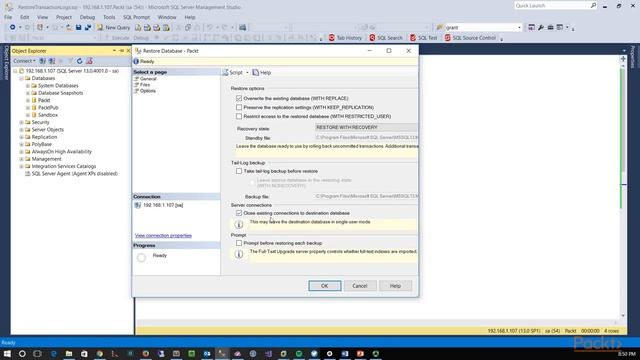This screenshot has width=640, height=360.
Task: Click the info icon beside Full-Text Upgrade note
Action: pyautogui.click(x=239, y=254)
